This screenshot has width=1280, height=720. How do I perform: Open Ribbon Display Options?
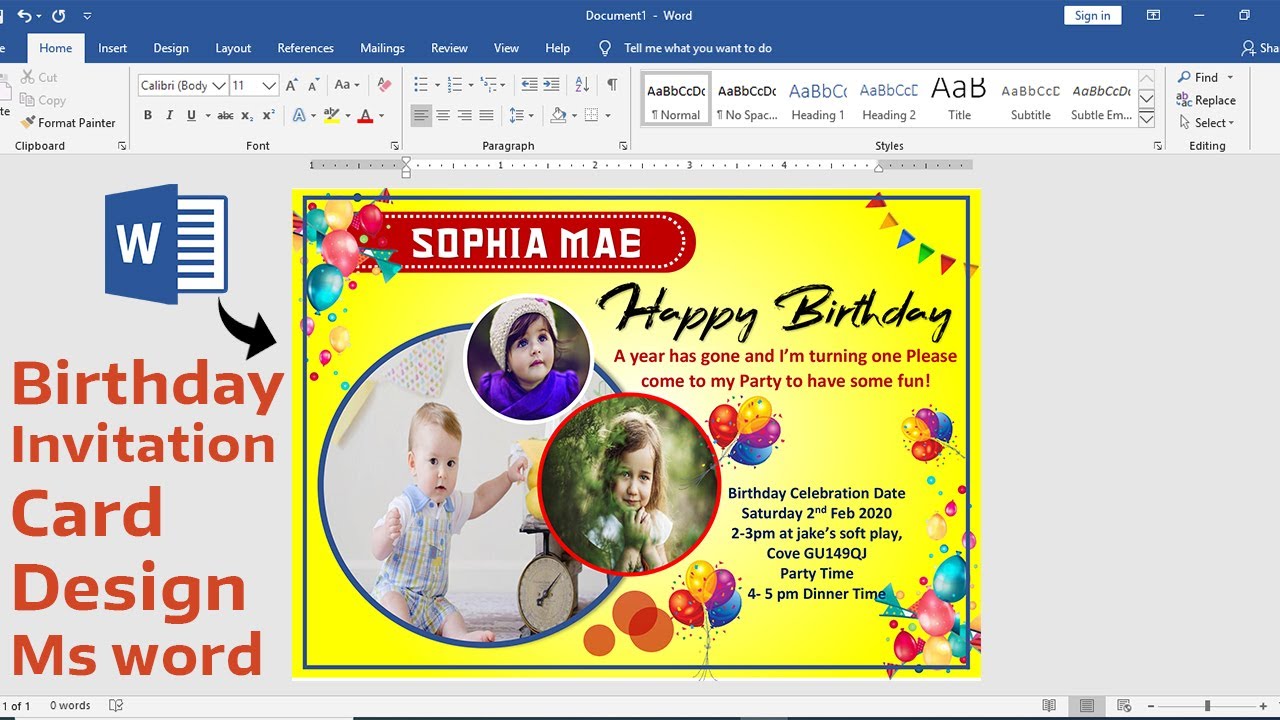[x=1153, y=15]
